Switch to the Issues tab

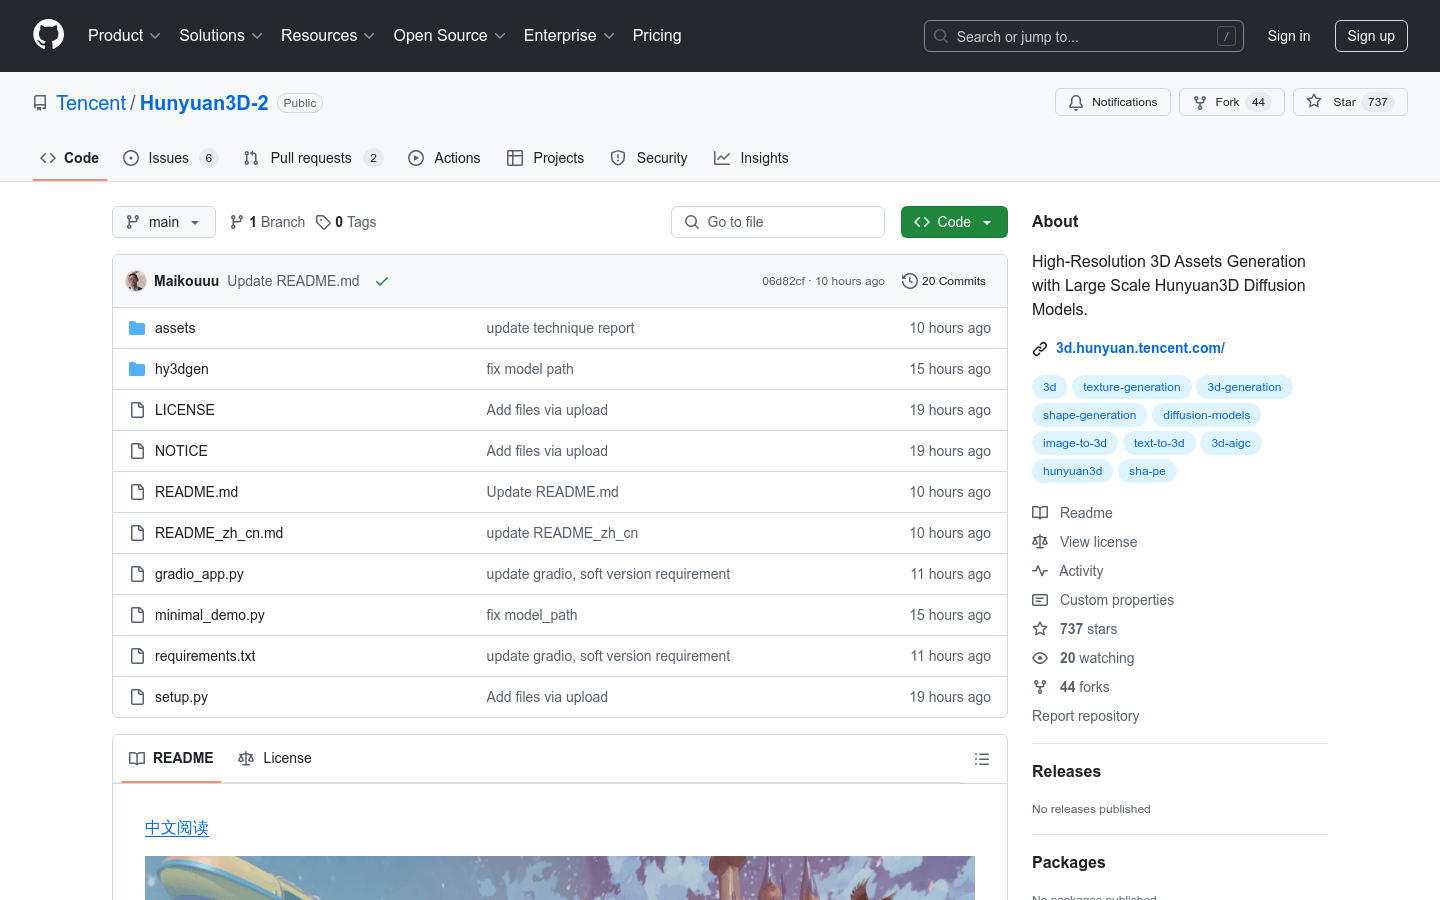169,158
